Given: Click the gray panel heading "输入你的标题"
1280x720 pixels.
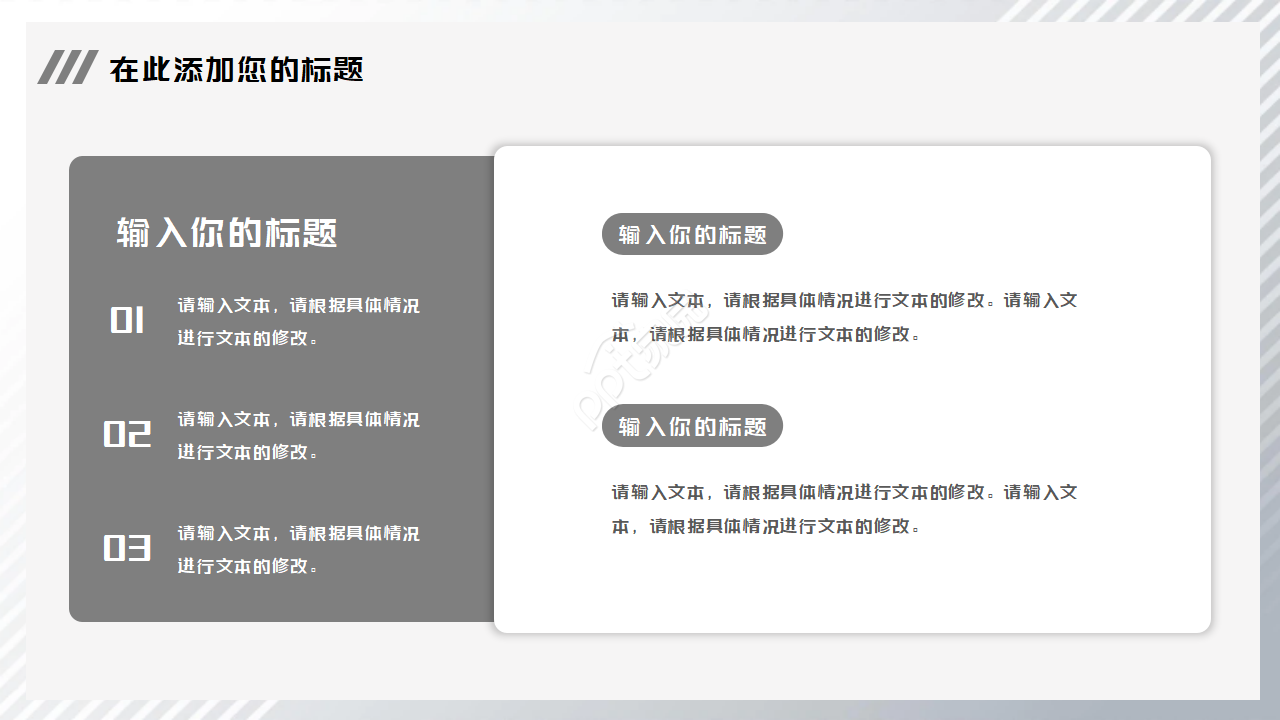Looking at the screenshot, I should pyautogui.click(x=227, y=232).
